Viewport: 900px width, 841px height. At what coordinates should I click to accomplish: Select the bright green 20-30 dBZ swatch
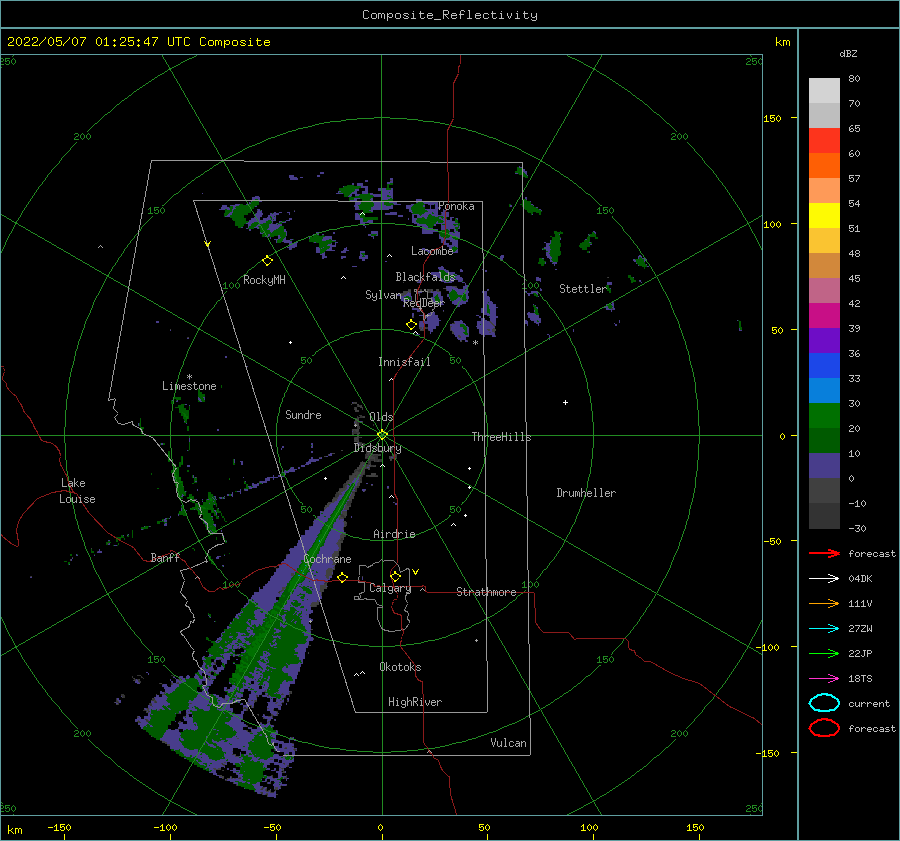[824, 416]
